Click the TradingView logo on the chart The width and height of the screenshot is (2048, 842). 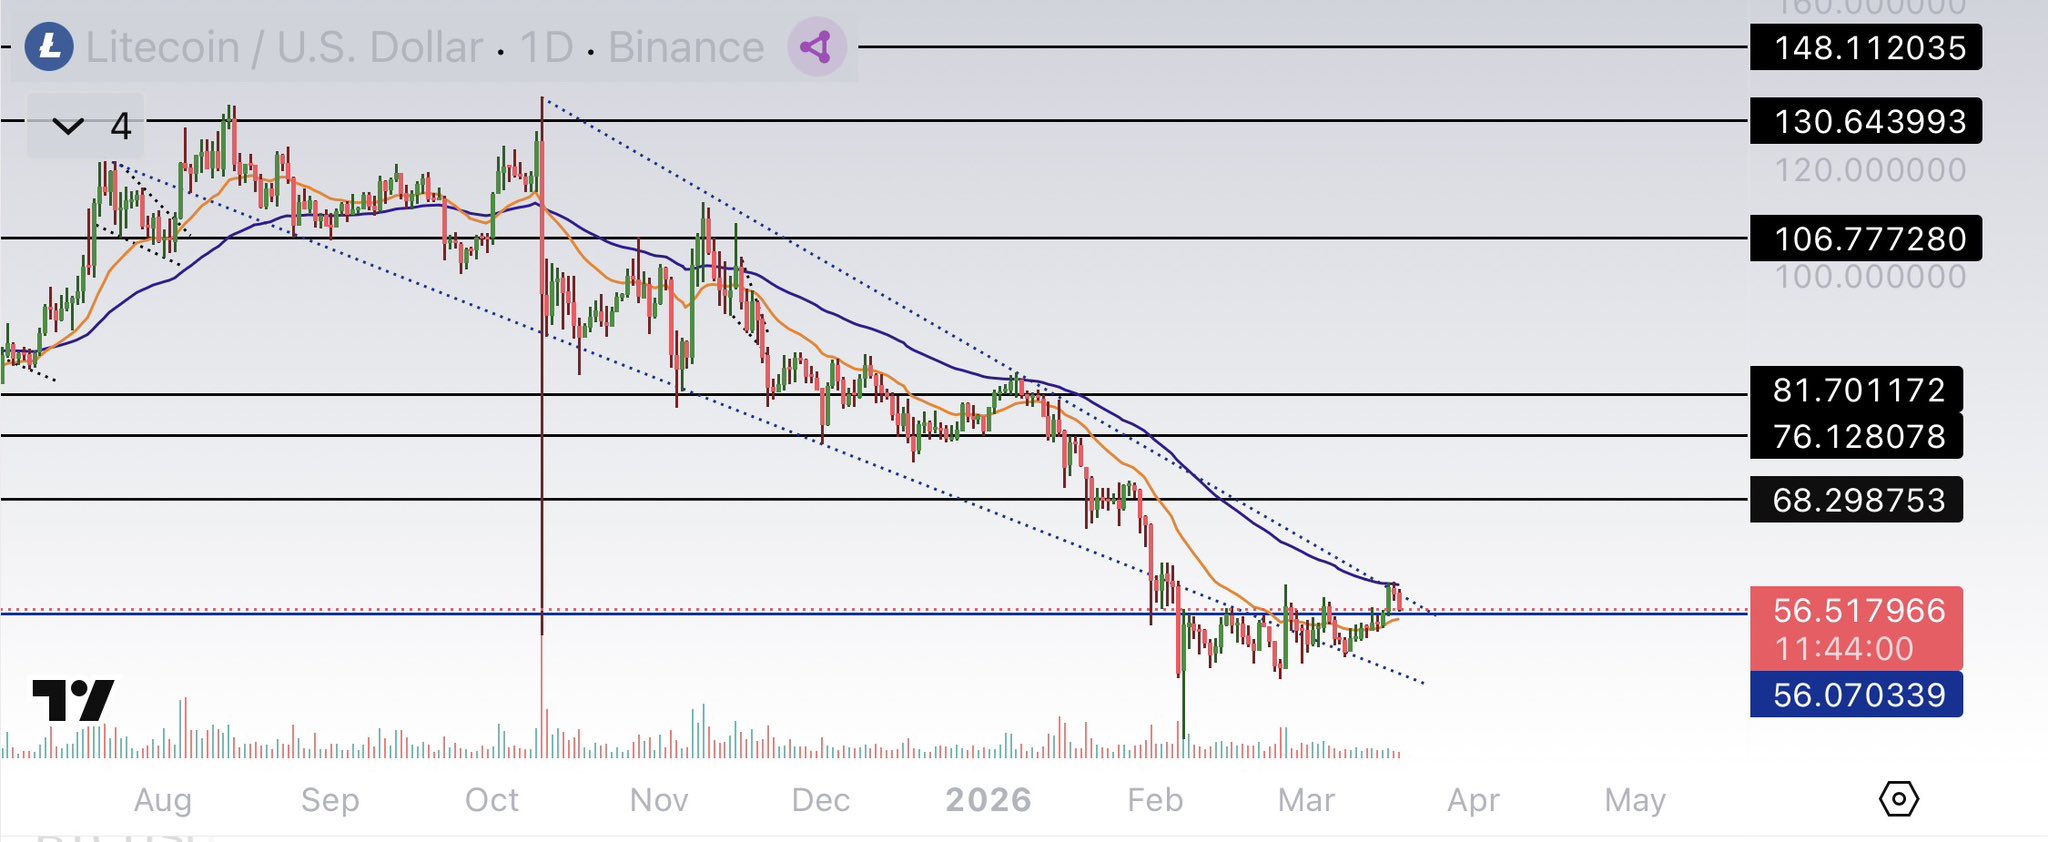click(x=73, y=700)
